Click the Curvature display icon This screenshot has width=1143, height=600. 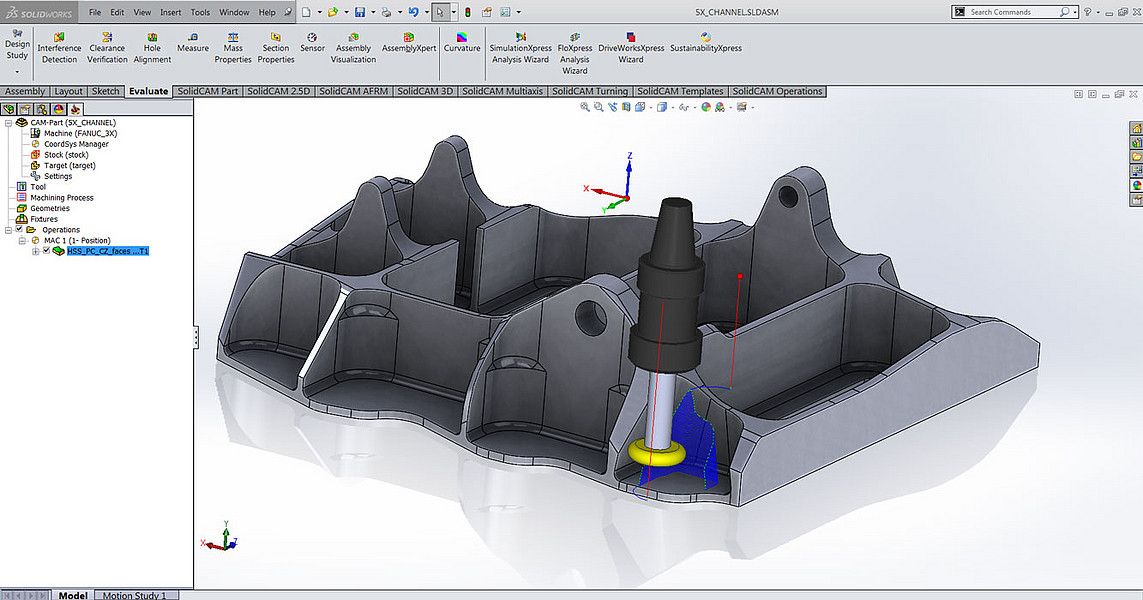pyautogui.click(x=462, y=42)
